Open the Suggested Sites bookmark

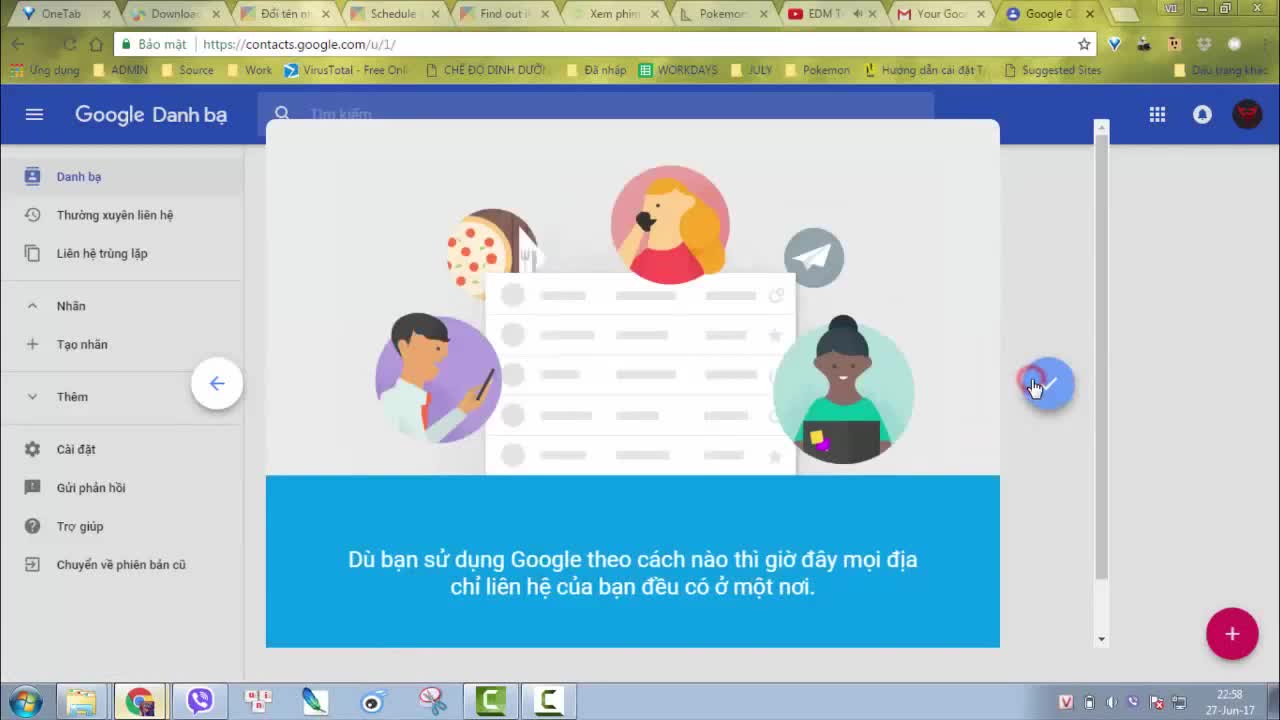click(x=1052, y=70)
